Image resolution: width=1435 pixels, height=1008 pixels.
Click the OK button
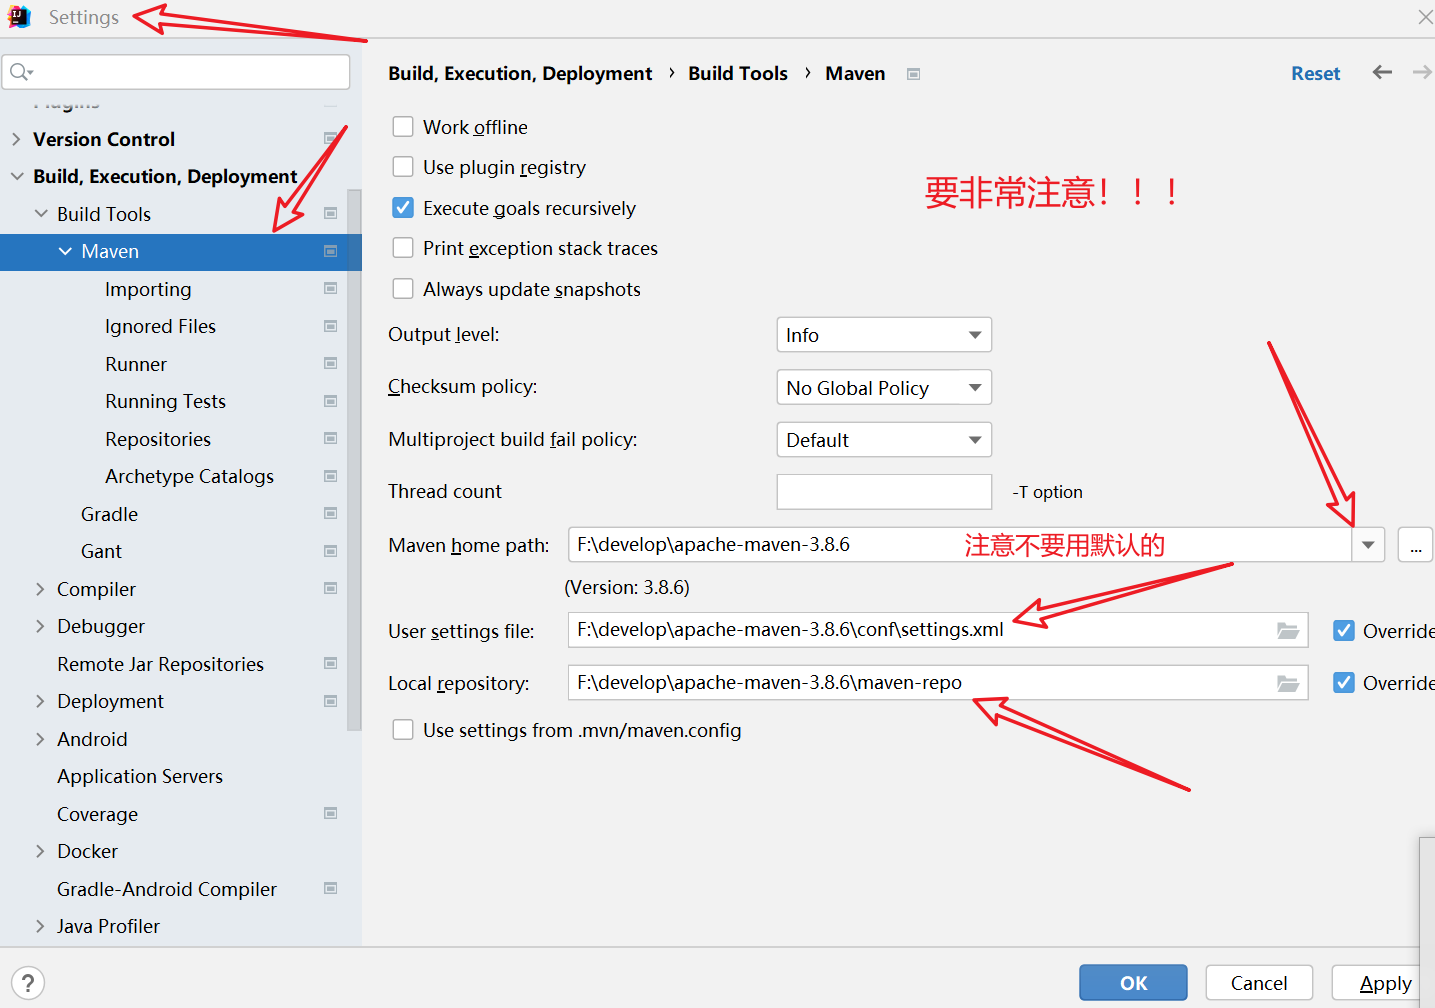1133,983
